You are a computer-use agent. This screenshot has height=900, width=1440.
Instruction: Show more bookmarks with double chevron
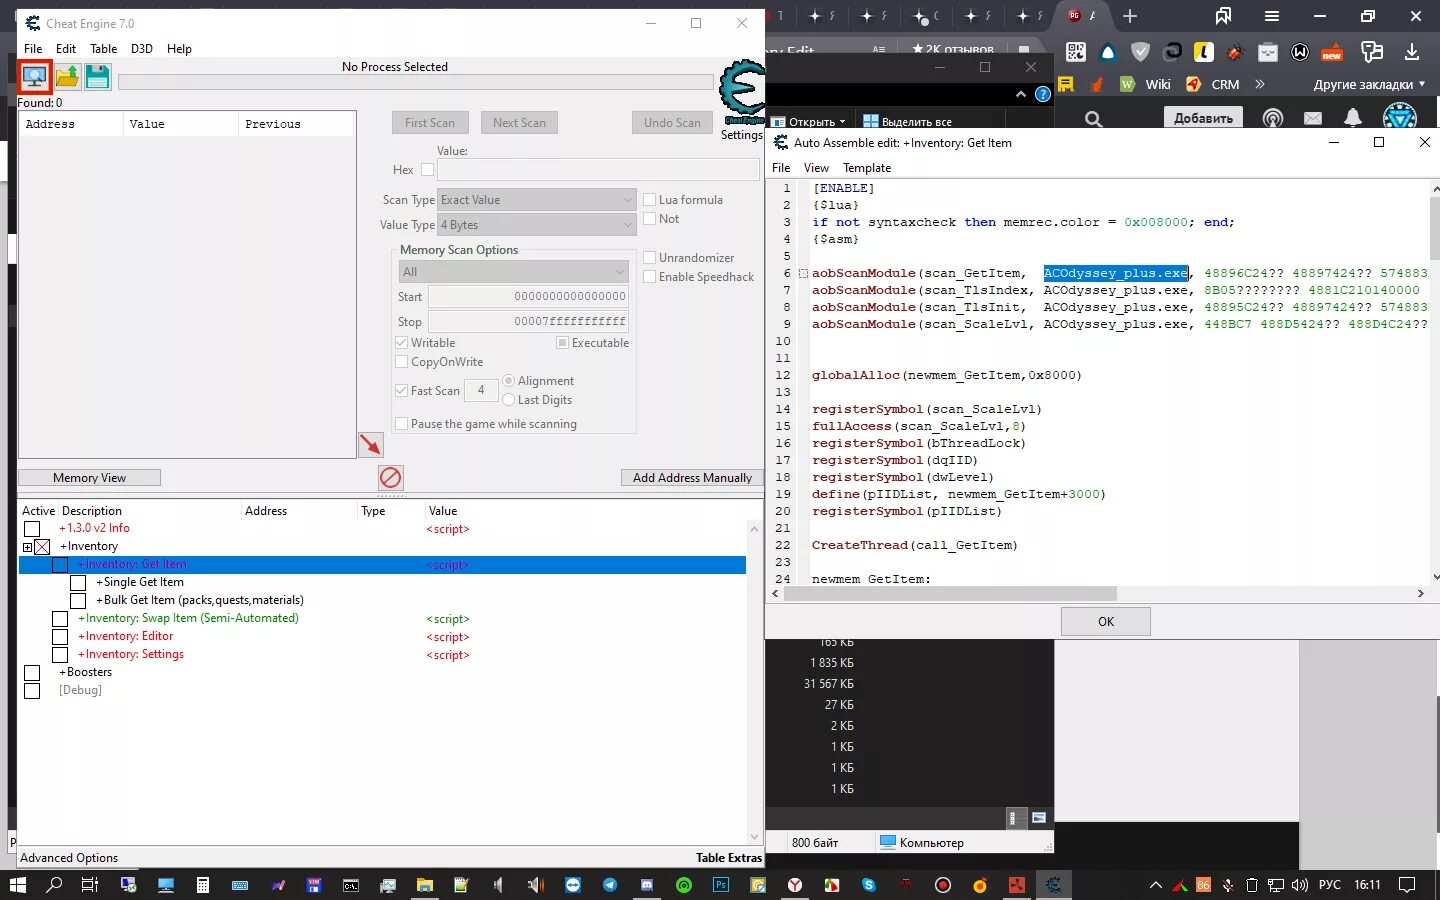(x=1260, y=85)
